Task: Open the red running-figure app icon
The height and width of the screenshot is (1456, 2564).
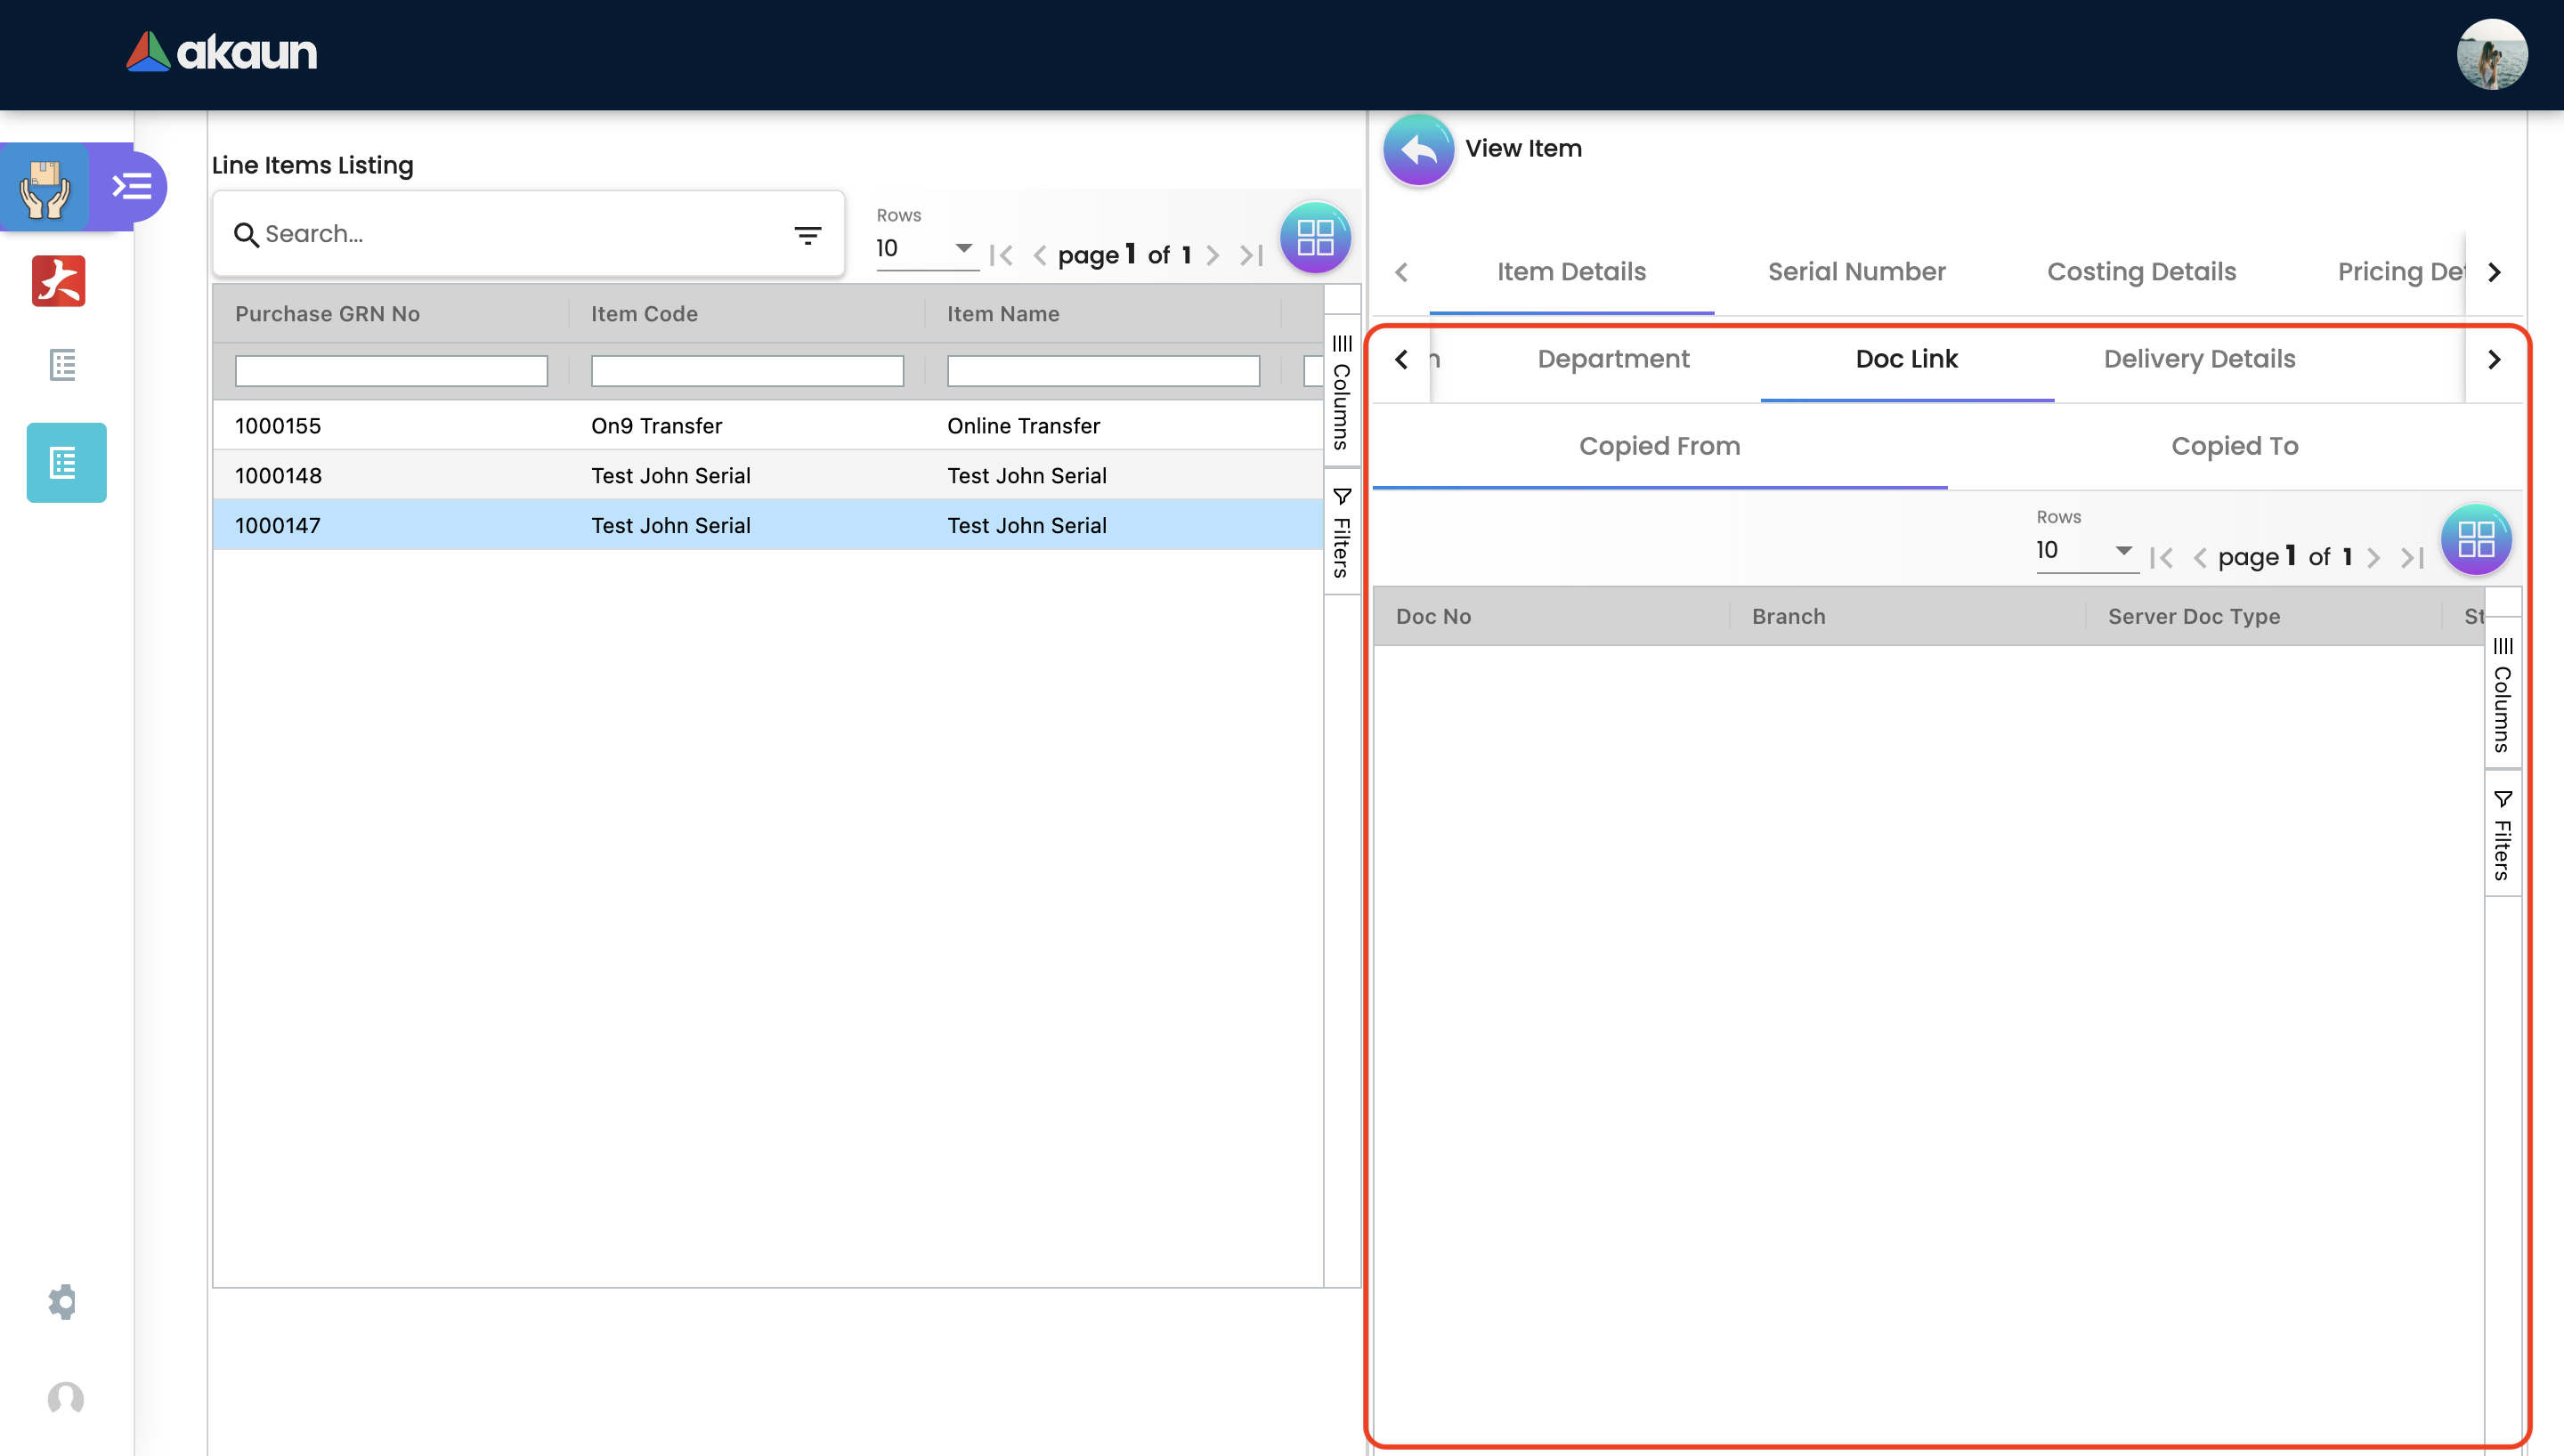Action: pos(59,281)
